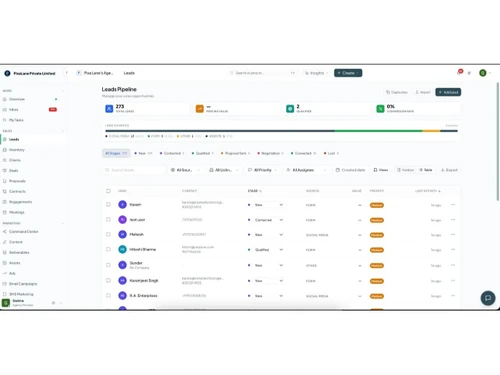Image resolution: width=500 pixels, height=375 pixels.
Task: Click the Add Lead button
Action: pos(448,92)
